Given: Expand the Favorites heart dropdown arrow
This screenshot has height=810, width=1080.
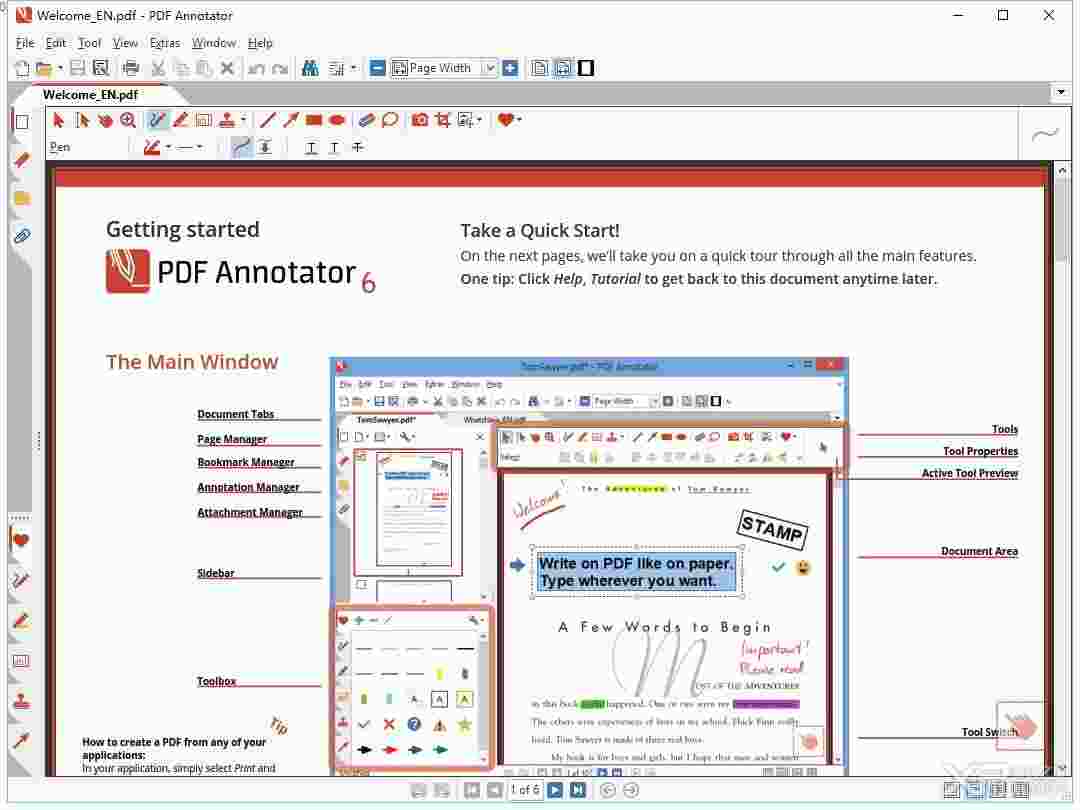Looking at the screenshot, I should coord(519,120).
